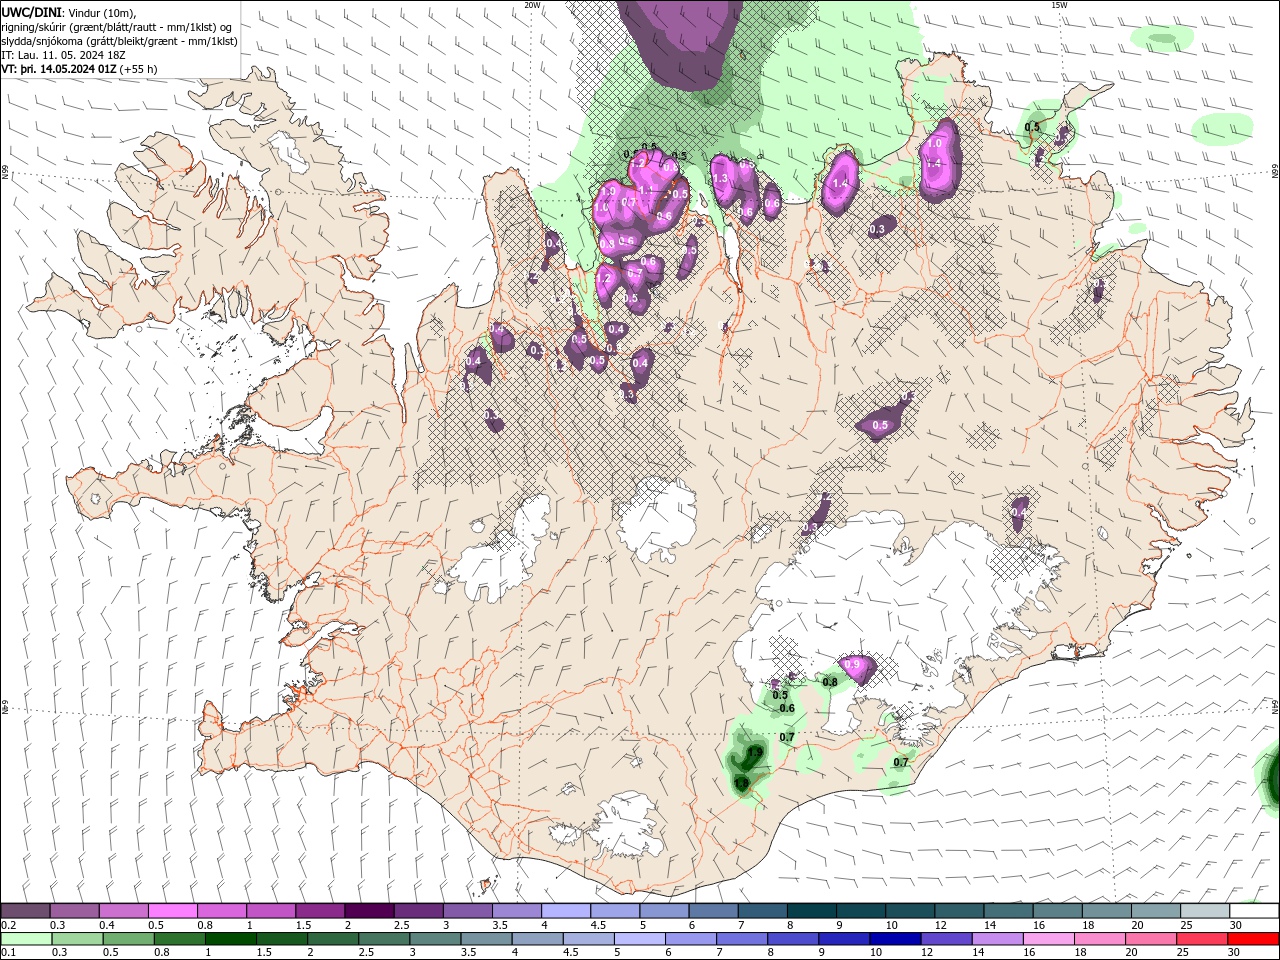The image size is (1280, 960).
Task: Click the deep navy rain swatch labelled 10
Action: coord(895,939)
